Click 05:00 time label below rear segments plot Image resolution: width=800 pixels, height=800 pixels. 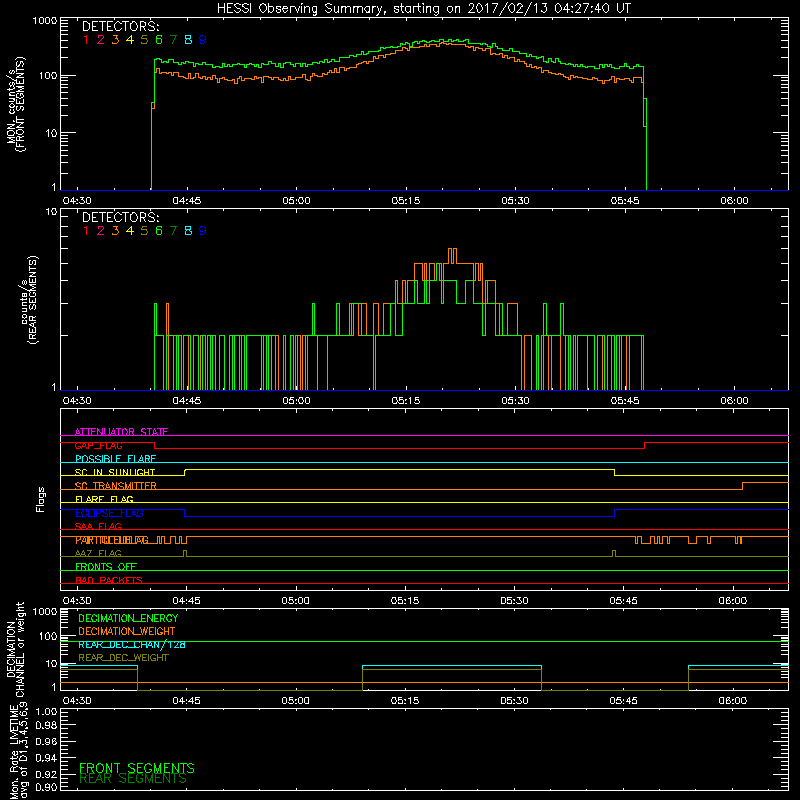(296, 401)
